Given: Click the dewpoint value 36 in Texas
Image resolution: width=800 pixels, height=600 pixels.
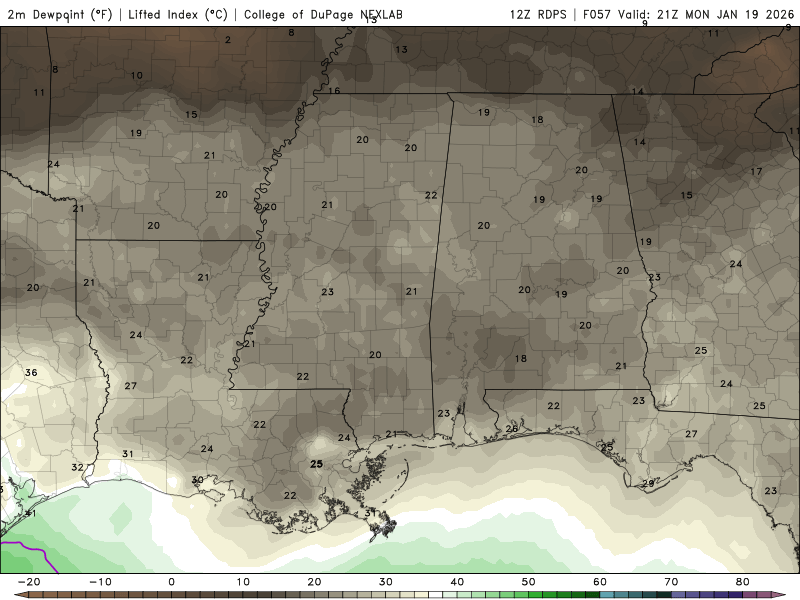Looking at the screenshot, I should 31,372.
